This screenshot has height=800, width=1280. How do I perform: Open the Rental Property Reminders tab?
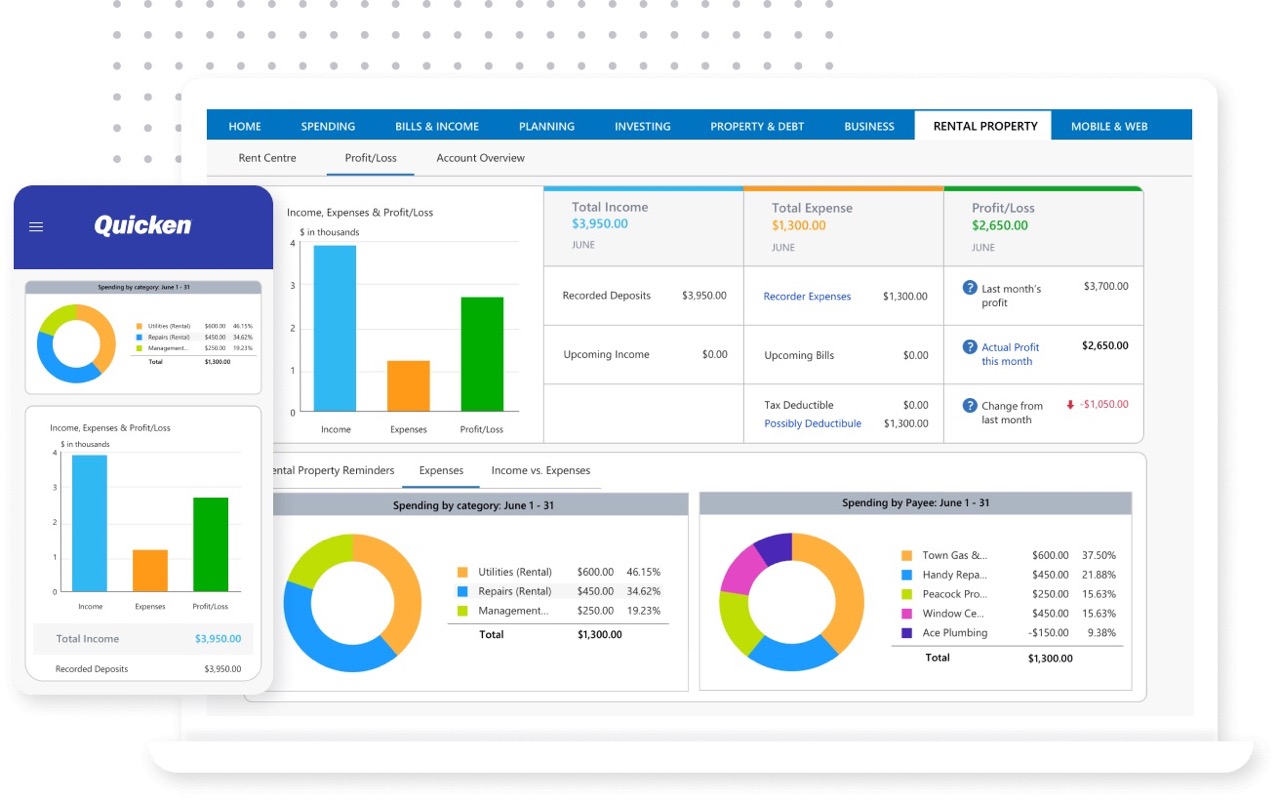333,470
